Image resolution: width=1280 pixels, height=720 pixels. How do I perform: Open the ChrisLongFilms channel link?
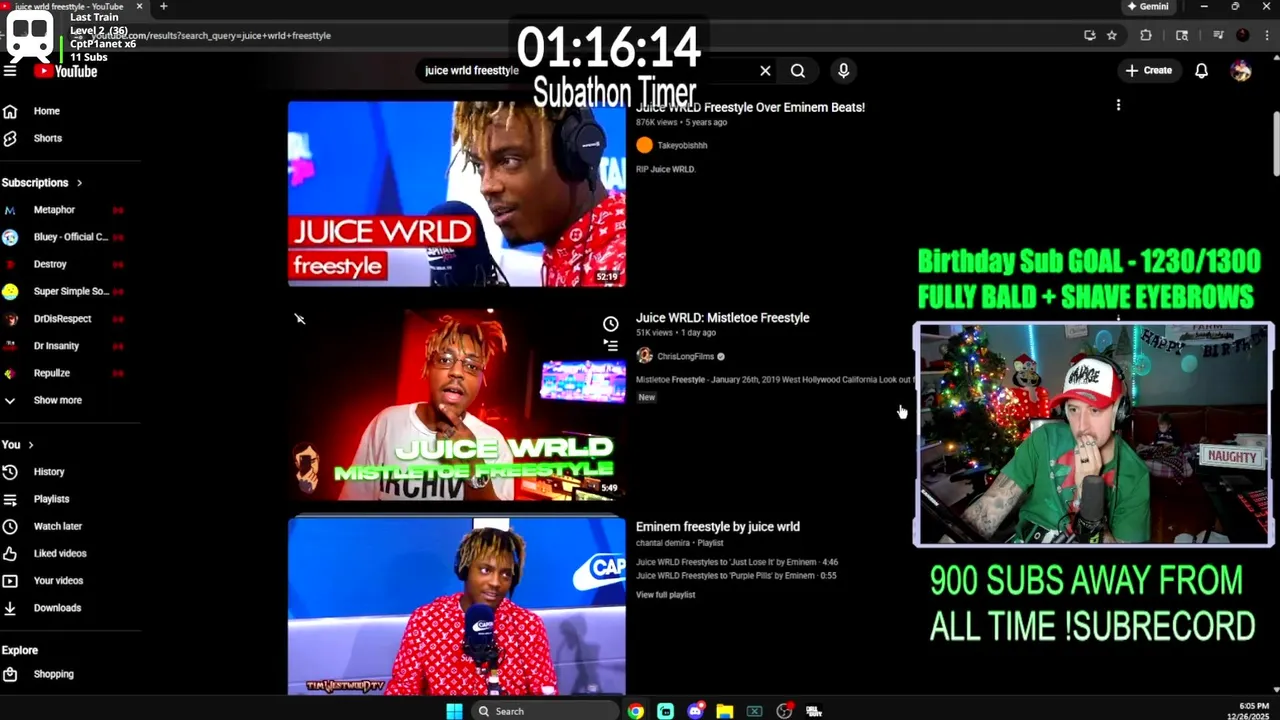click(x=685, y=357)
